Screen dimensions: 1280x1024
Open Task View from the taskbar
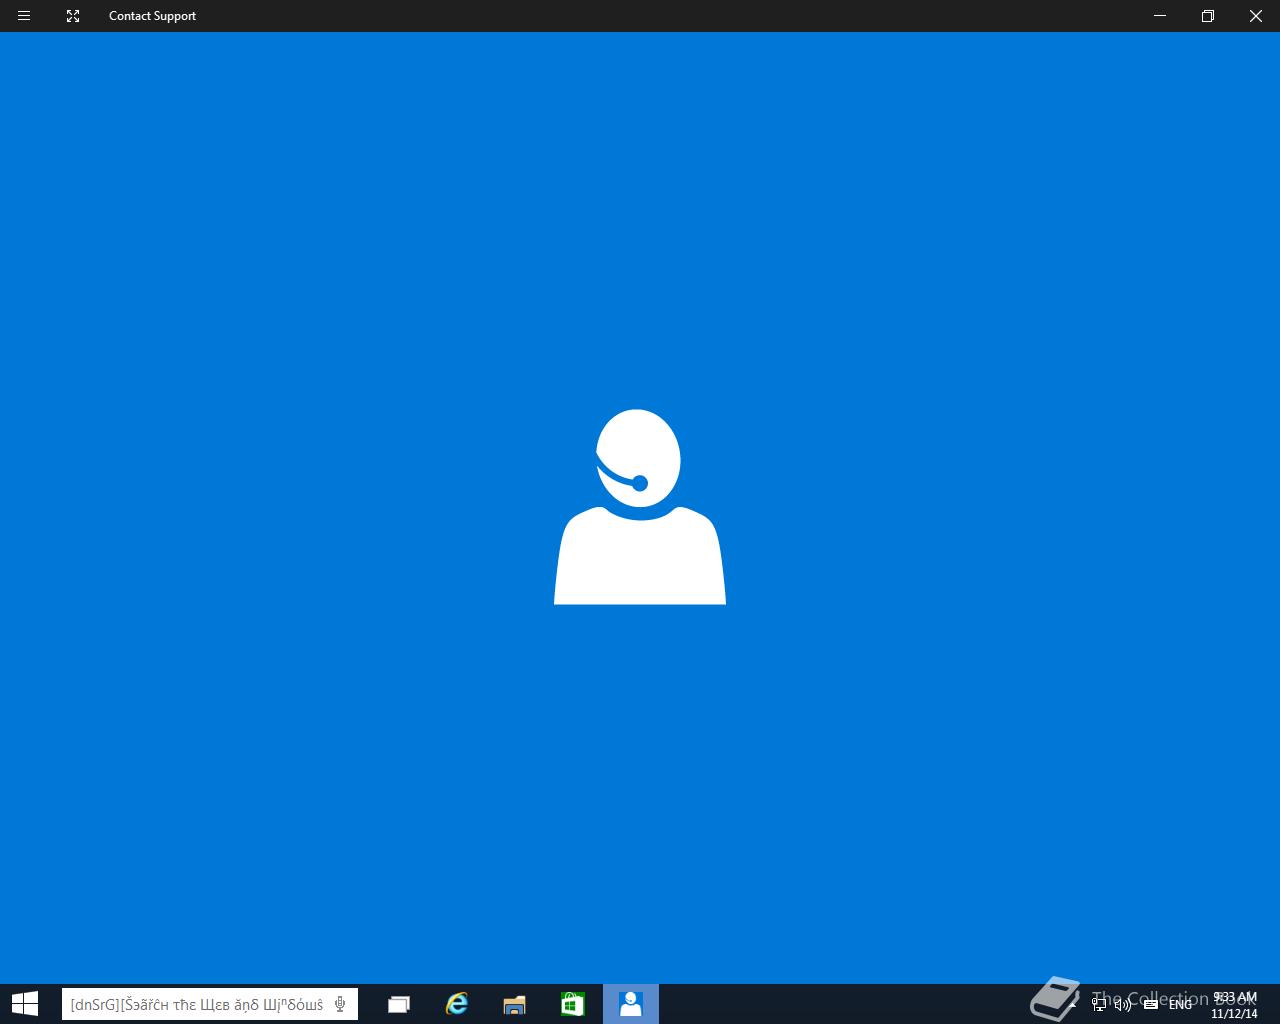(399, 1004)
